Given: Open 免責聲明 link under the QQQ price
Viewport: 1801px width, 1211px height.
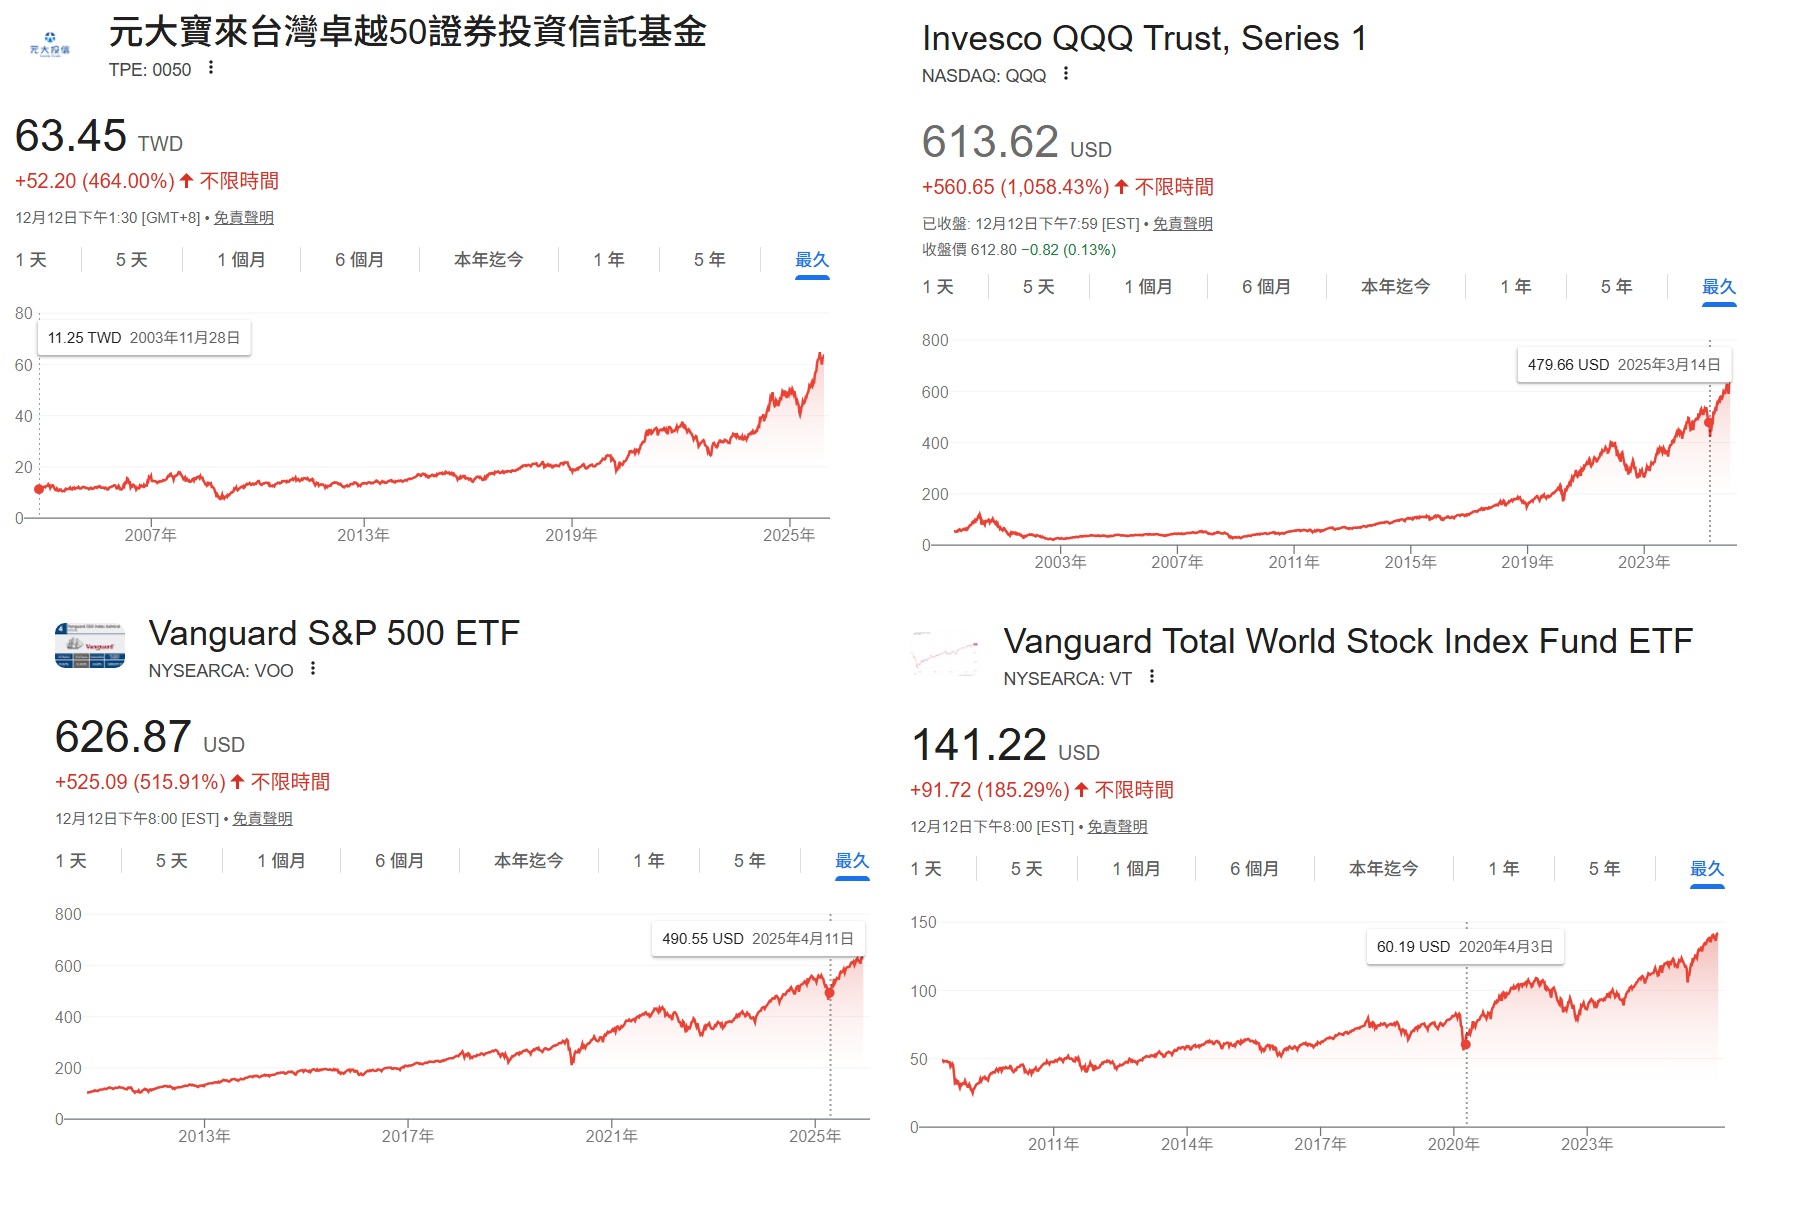Looking at the screenshot, I should pos(1182,224).
